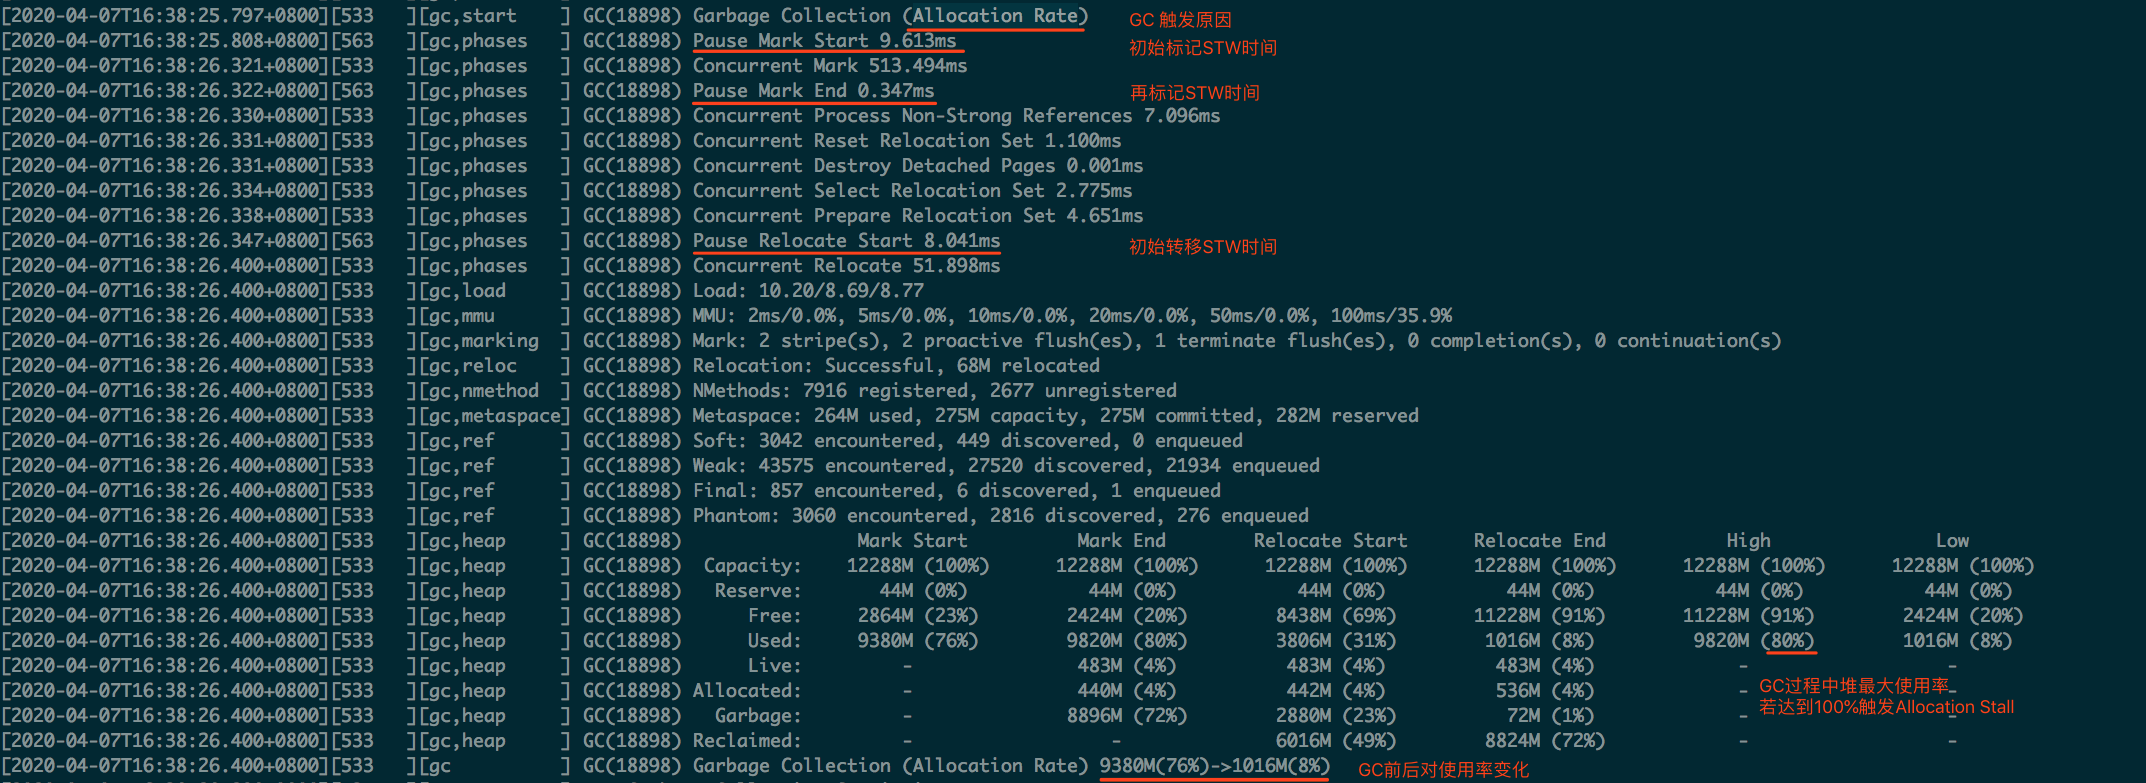Image resolution: width=2146 pixels, height=783 pixels.
Task: Click the "Relocation: Successful, 68M relocated" line
Action: point(896,366)
